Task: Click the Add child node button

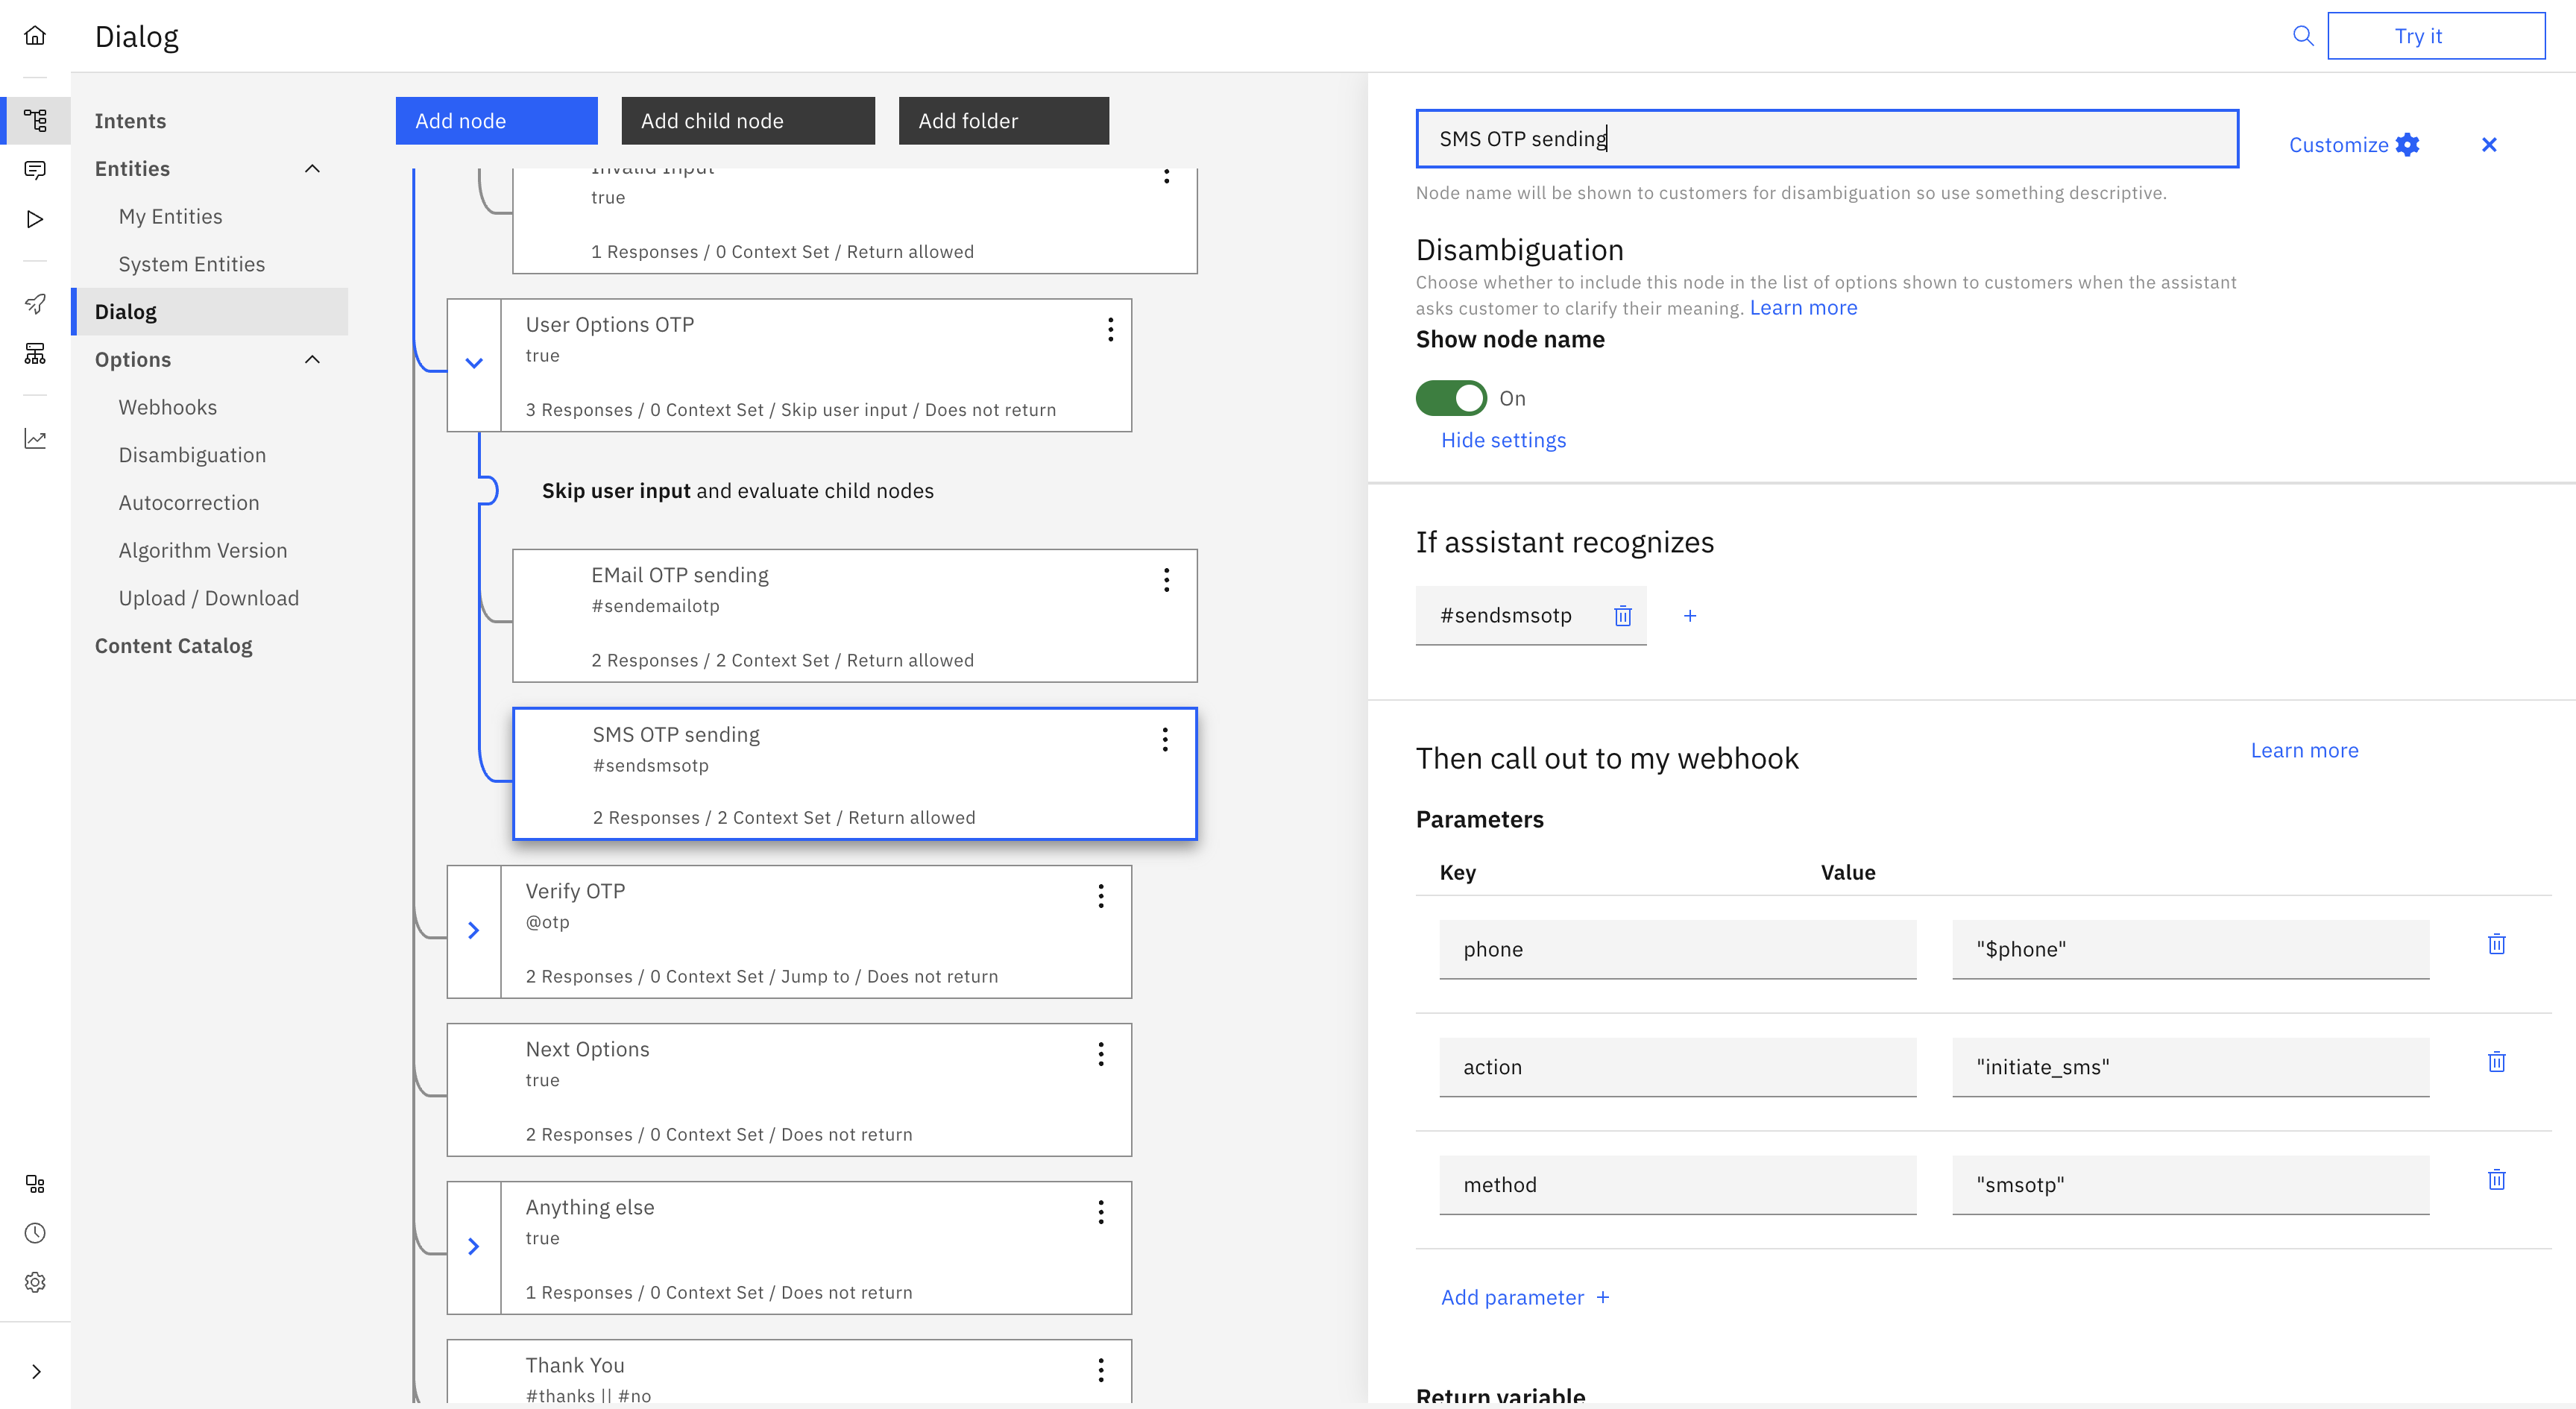Action: pyautogui.click(x=747, y=121)
